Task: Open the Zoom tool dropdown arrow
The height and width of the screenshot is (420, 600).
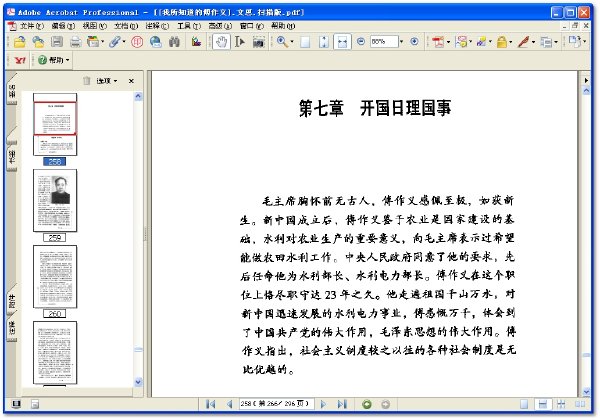Action: 292,42
